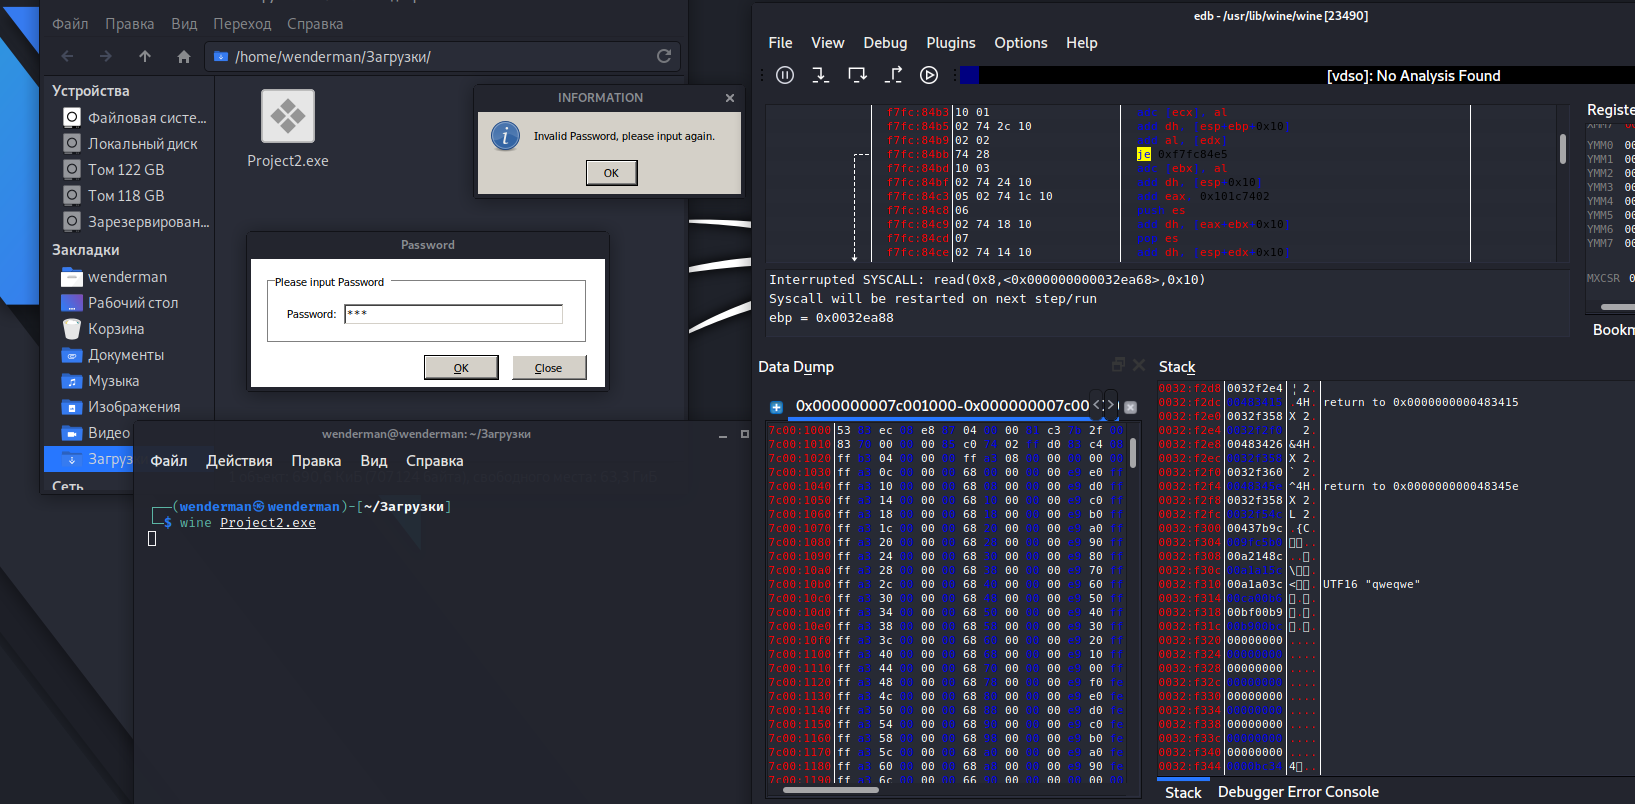The image size is (1635, 804).
Task: Float the Data Dump panel
Action: pos(1118,365)
